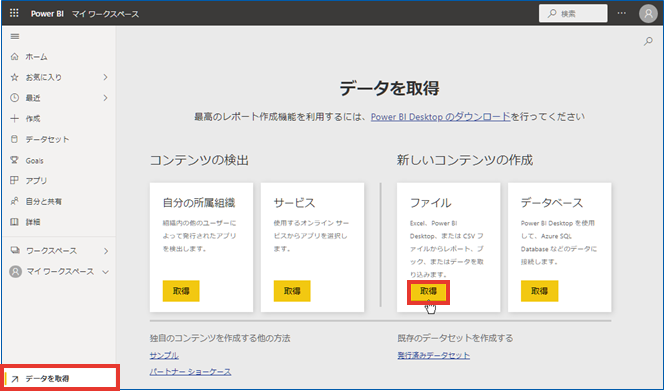Screen dimensions: 664x391
Task: Open the サンプル link
Action: pos(164,355)
